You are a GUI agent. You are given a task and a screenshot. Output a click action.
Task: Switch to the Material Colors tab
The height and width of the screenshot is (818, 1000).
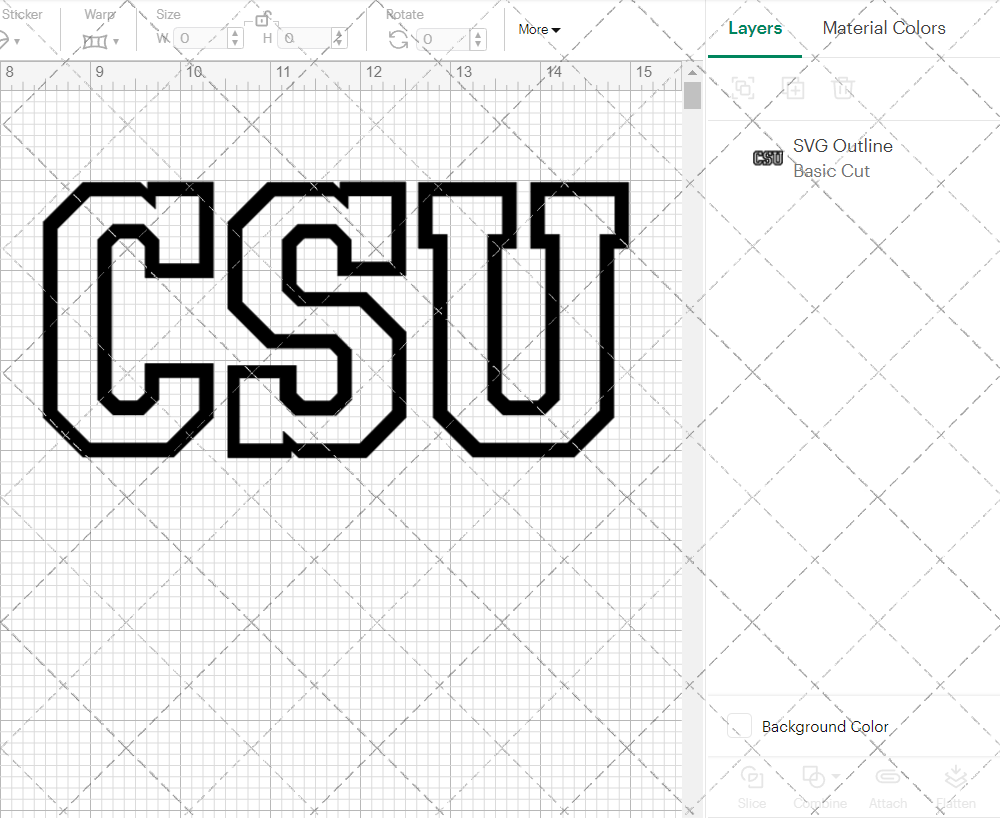884,28
